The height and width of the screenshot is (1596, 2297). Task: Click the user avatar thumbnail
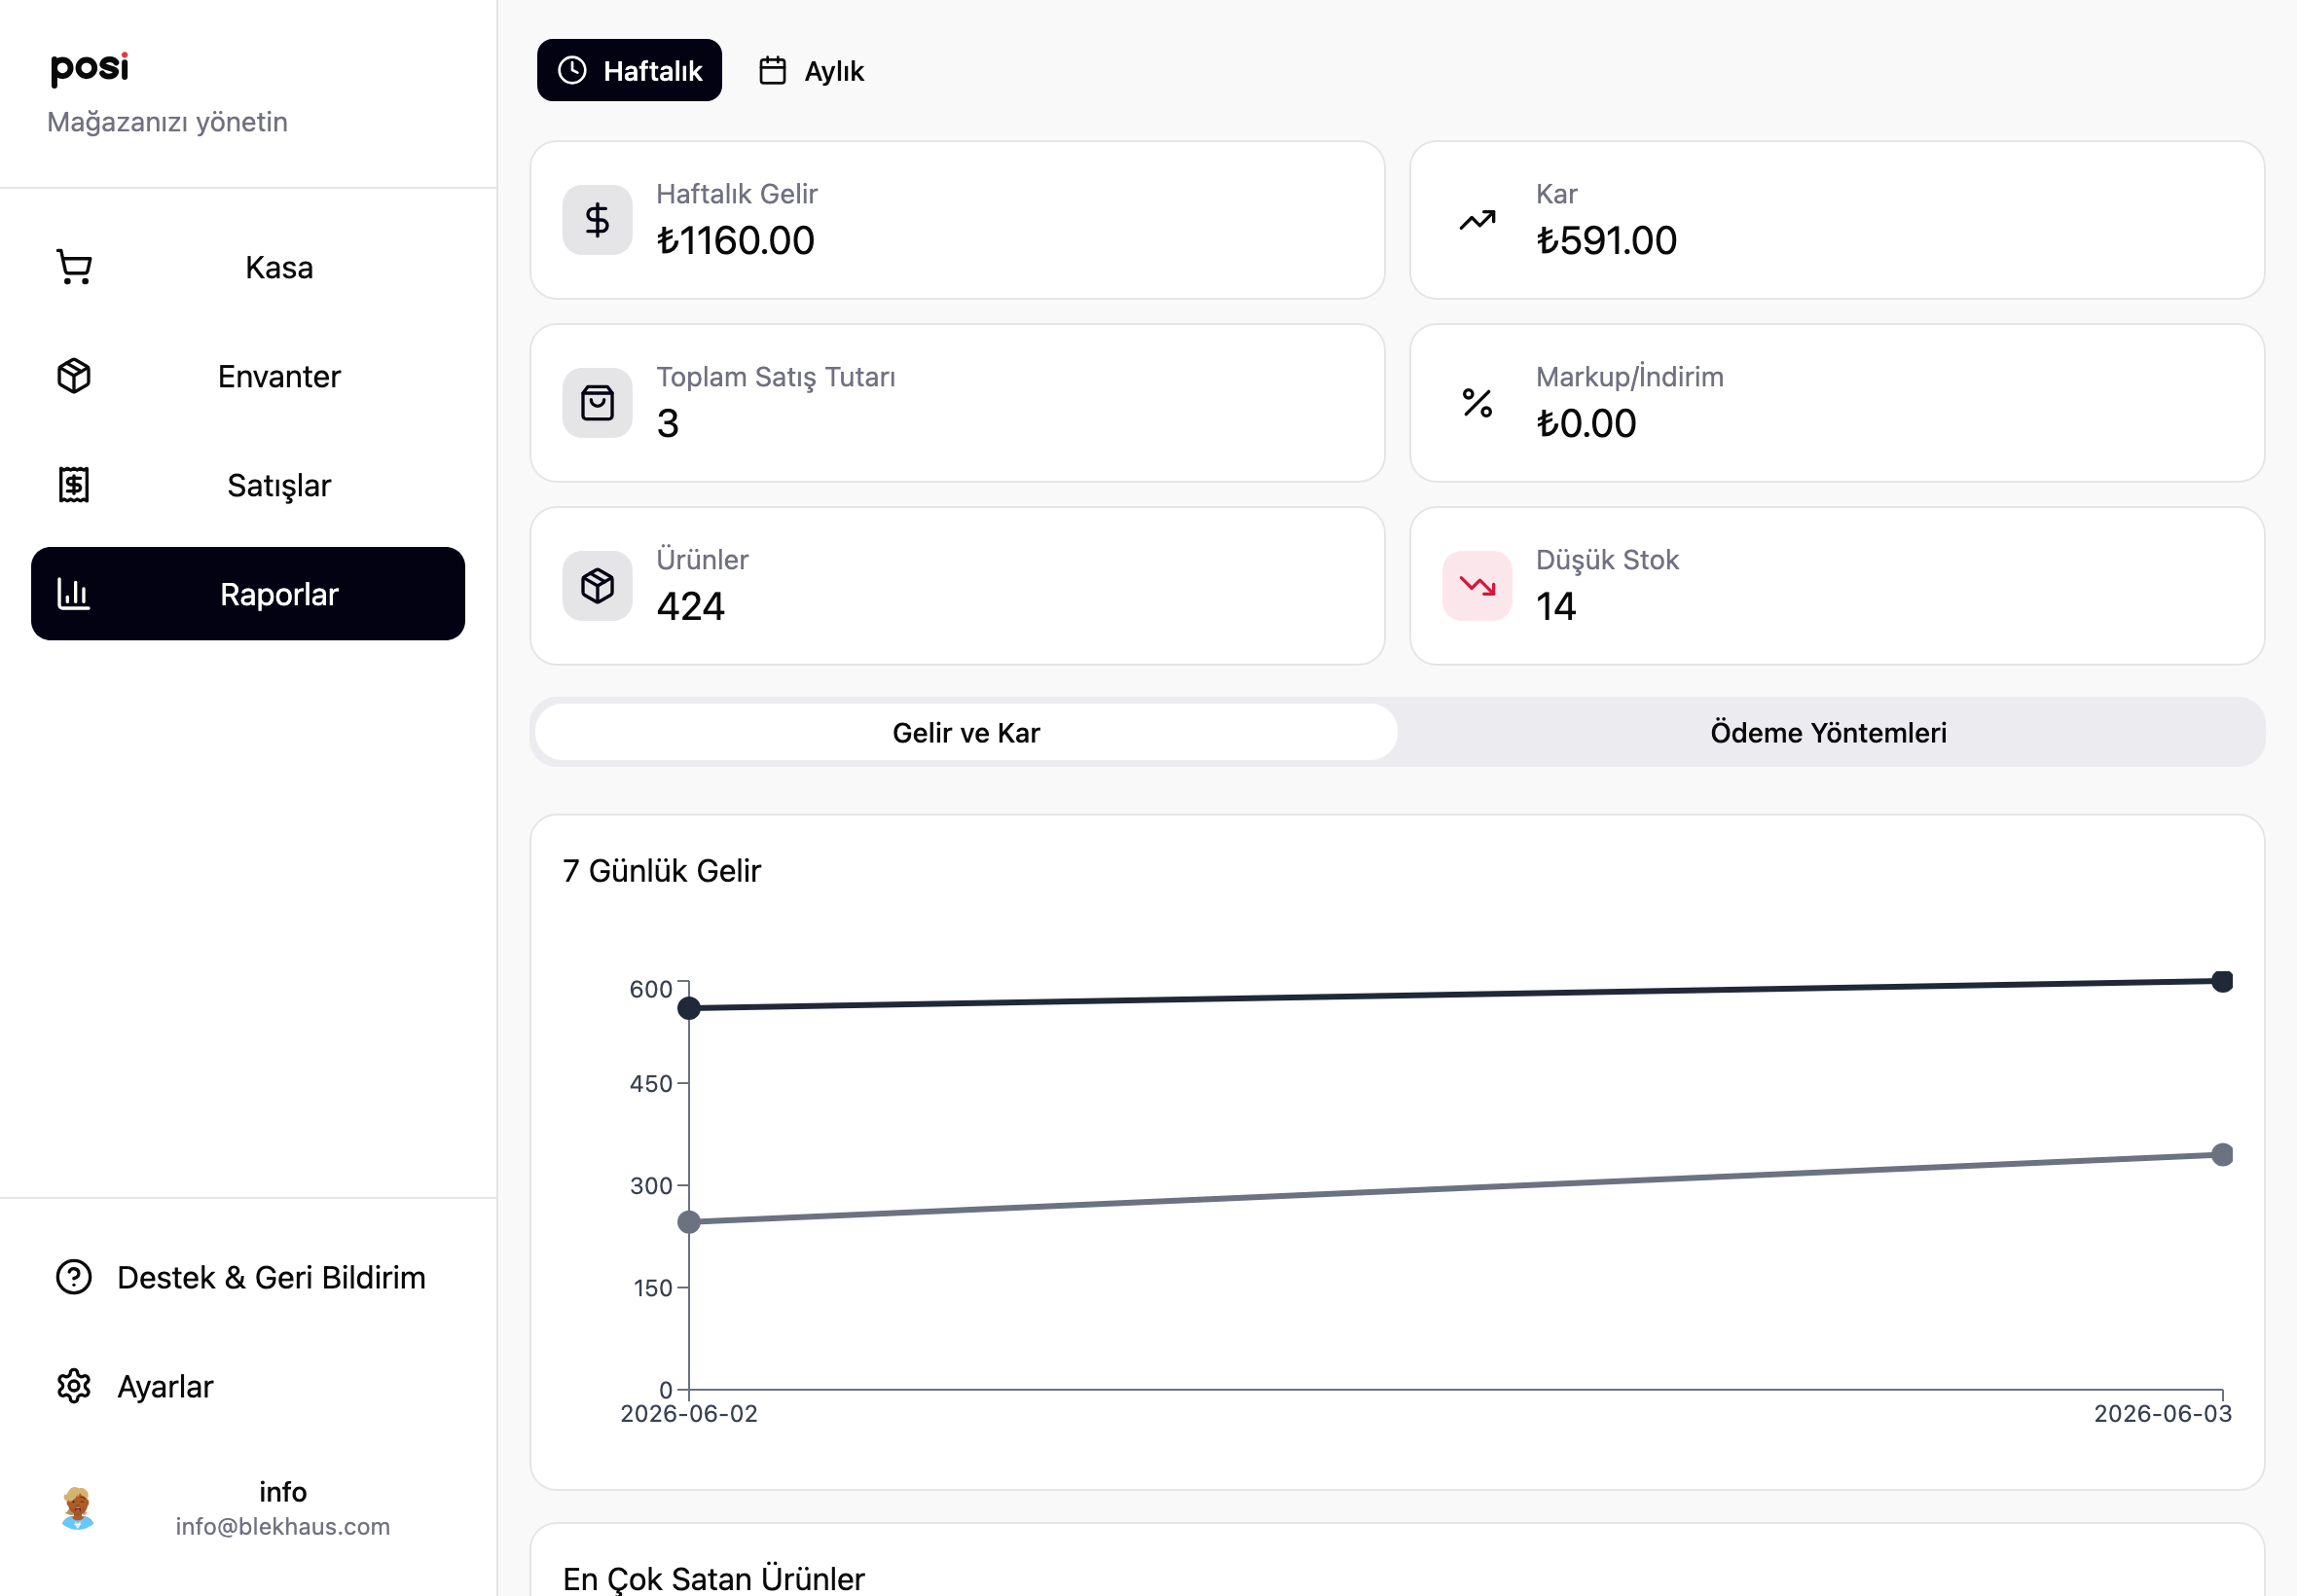77,1508
